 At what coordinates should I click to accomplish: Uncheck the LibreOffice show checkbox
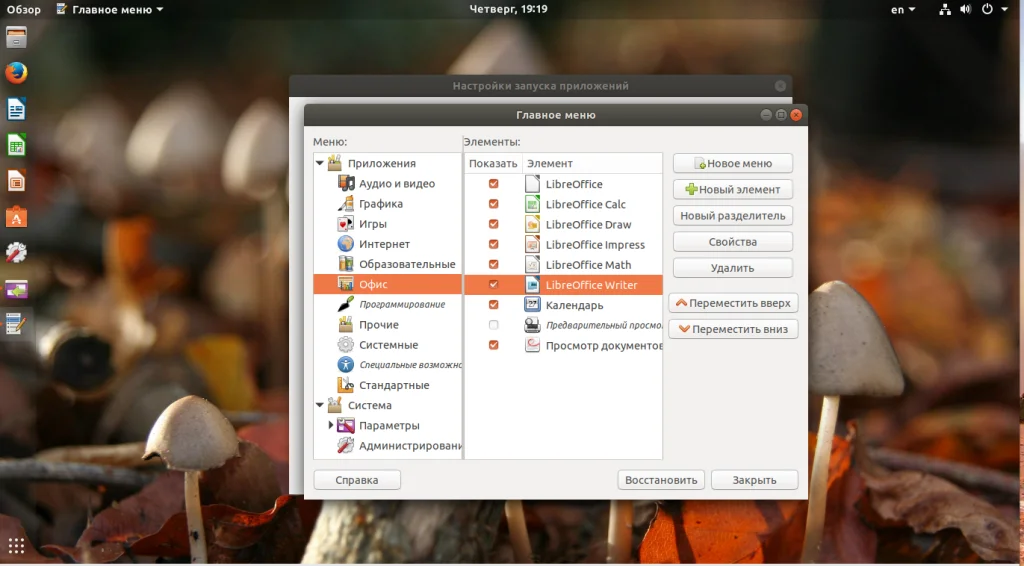[494, 183]
